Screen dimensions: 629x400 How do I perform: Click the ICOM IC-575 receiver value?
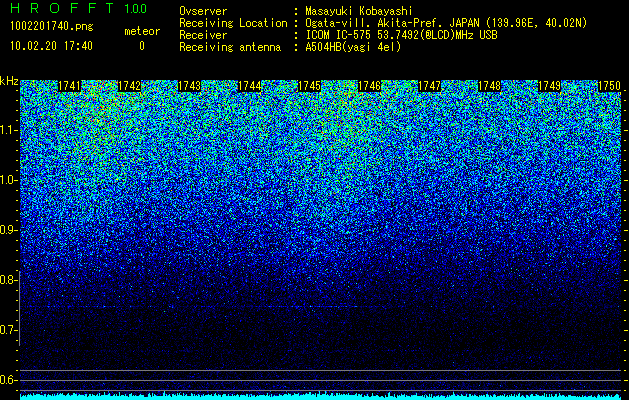coord(401,35)
